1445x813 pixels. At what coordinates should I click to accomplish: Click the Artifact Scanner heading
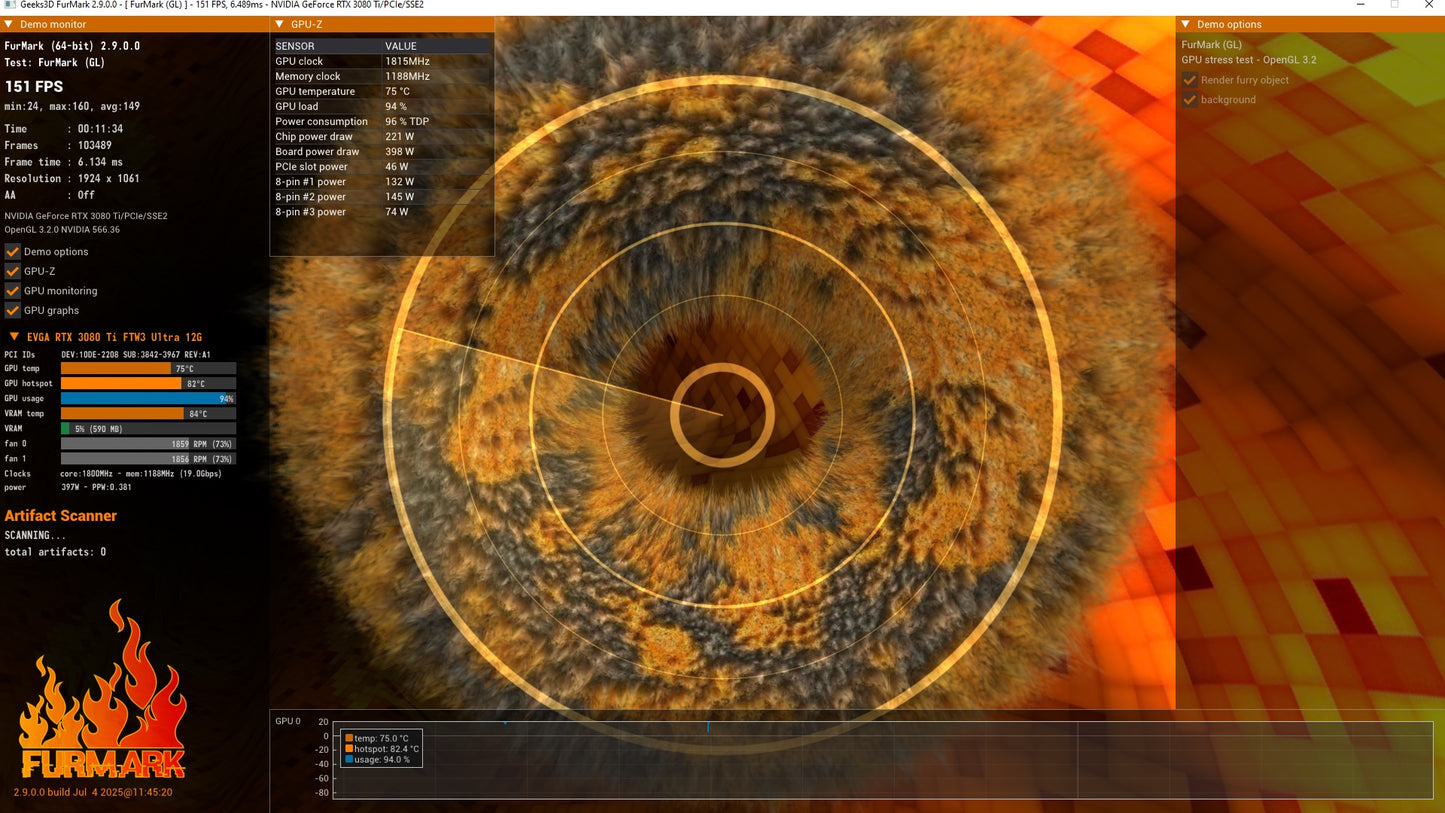(x=61, y=516)
